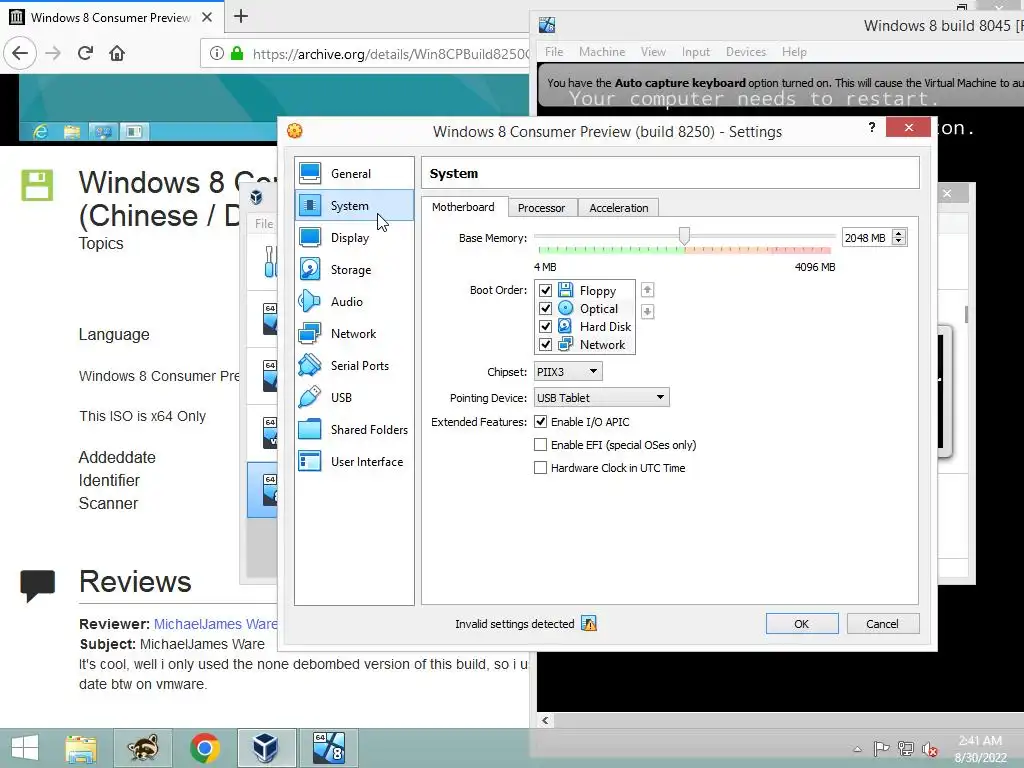Click VM window horizontal scrollbar left arrow
The image size is (1024, 768).
545,720
